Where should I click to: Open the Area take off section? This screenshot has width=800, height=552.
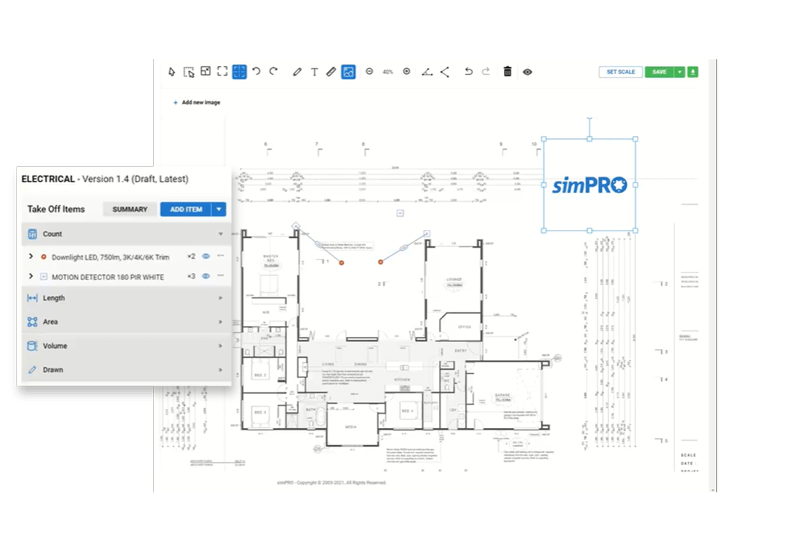coord(126,322)
